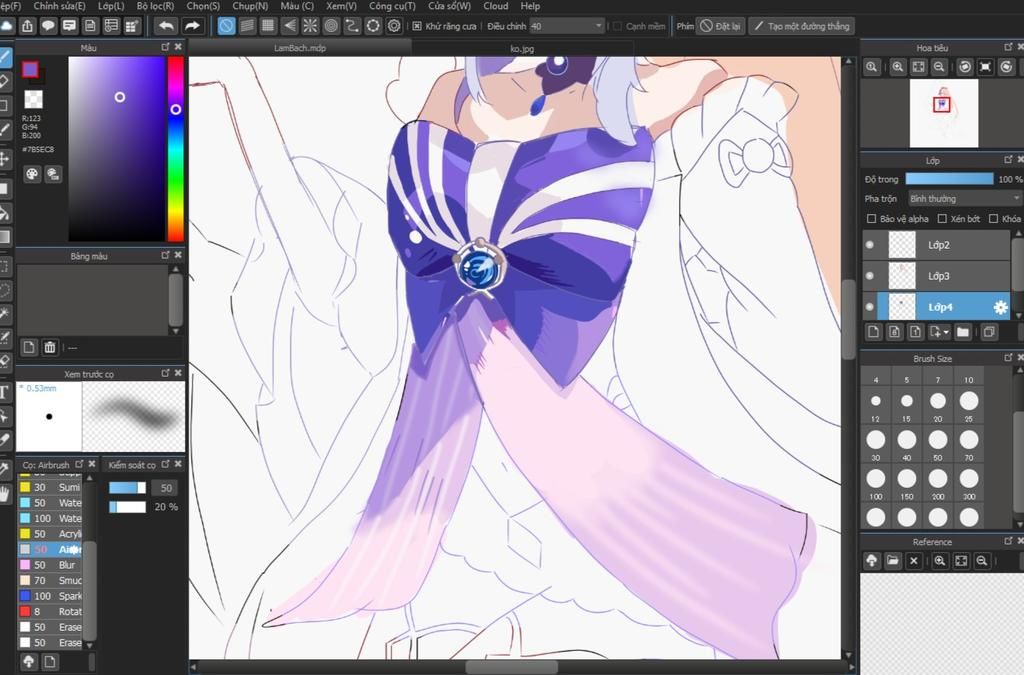Zoom out on the navigator preview
Screen dimensions: 1024x675
tap(938, 67)
